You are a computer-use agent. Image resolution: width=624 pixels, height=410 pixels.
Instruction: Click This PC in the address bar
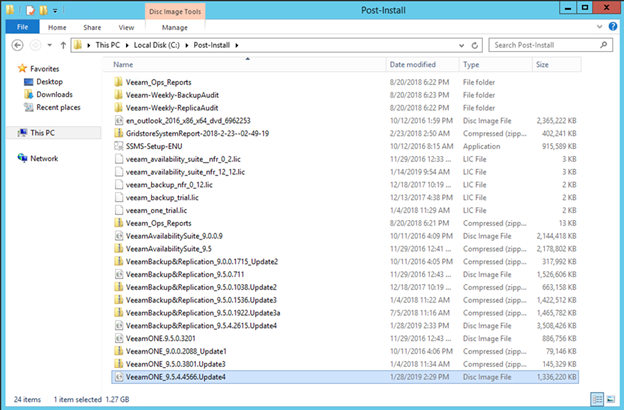[x=107, y=45]
